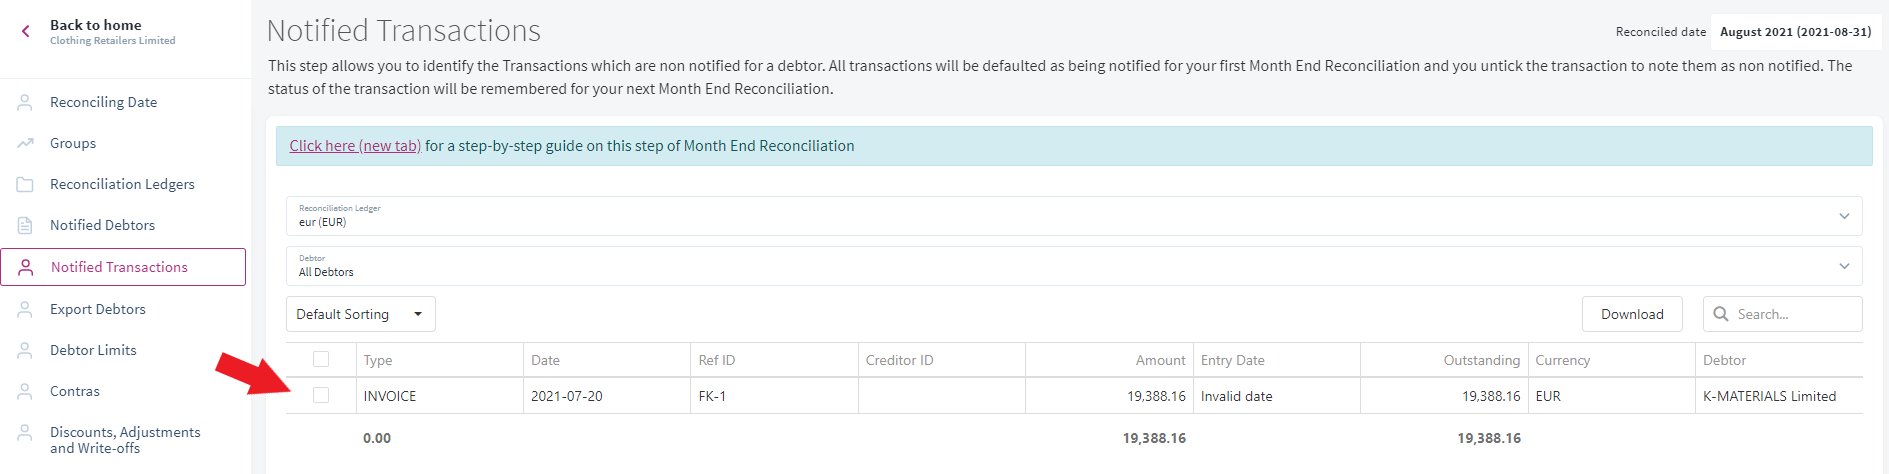
Task: Click the Notified Debtors document icon
Action: [25, 225]
